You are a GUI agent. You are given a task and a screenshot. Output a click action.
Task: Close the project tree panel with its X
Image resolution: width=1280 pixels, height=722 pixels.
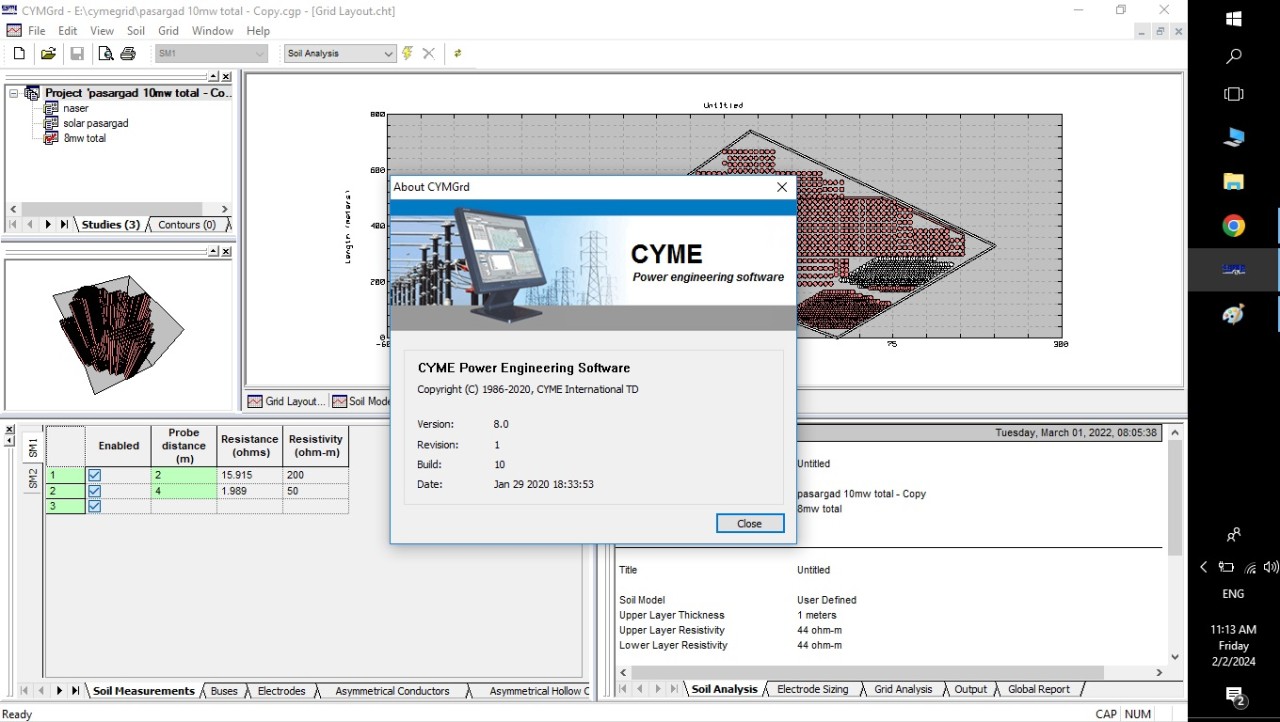(x=226, y=77)
